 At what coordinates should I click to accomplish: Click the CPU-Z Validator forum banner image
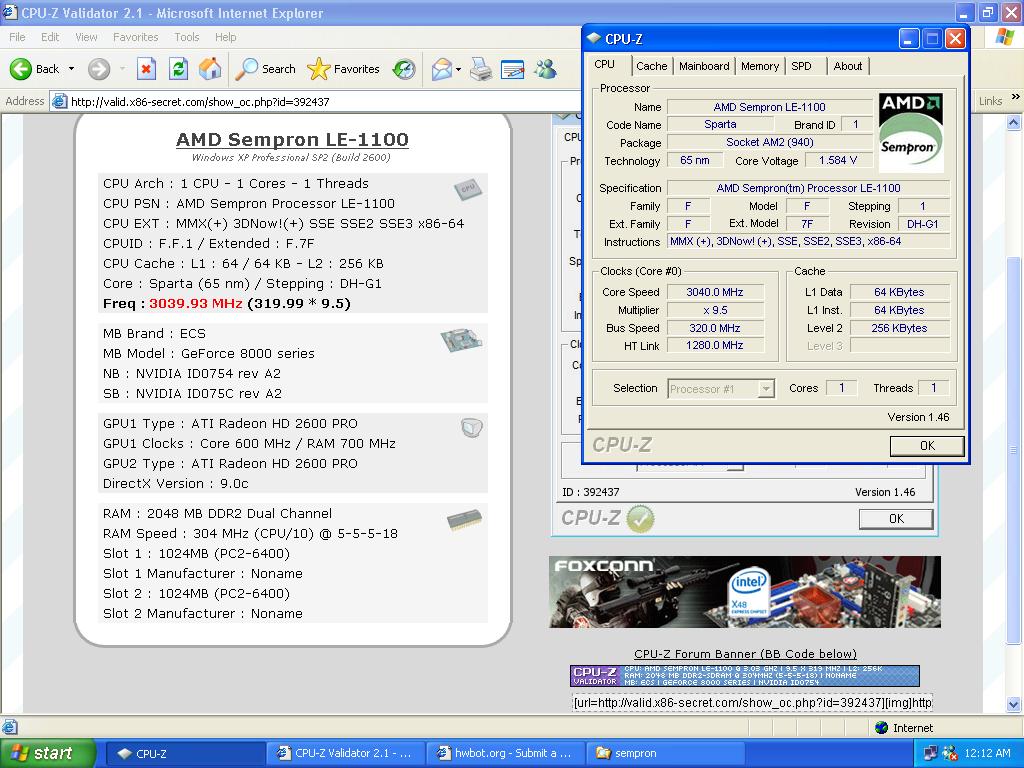pyautogui.click(x=744, y=675)
